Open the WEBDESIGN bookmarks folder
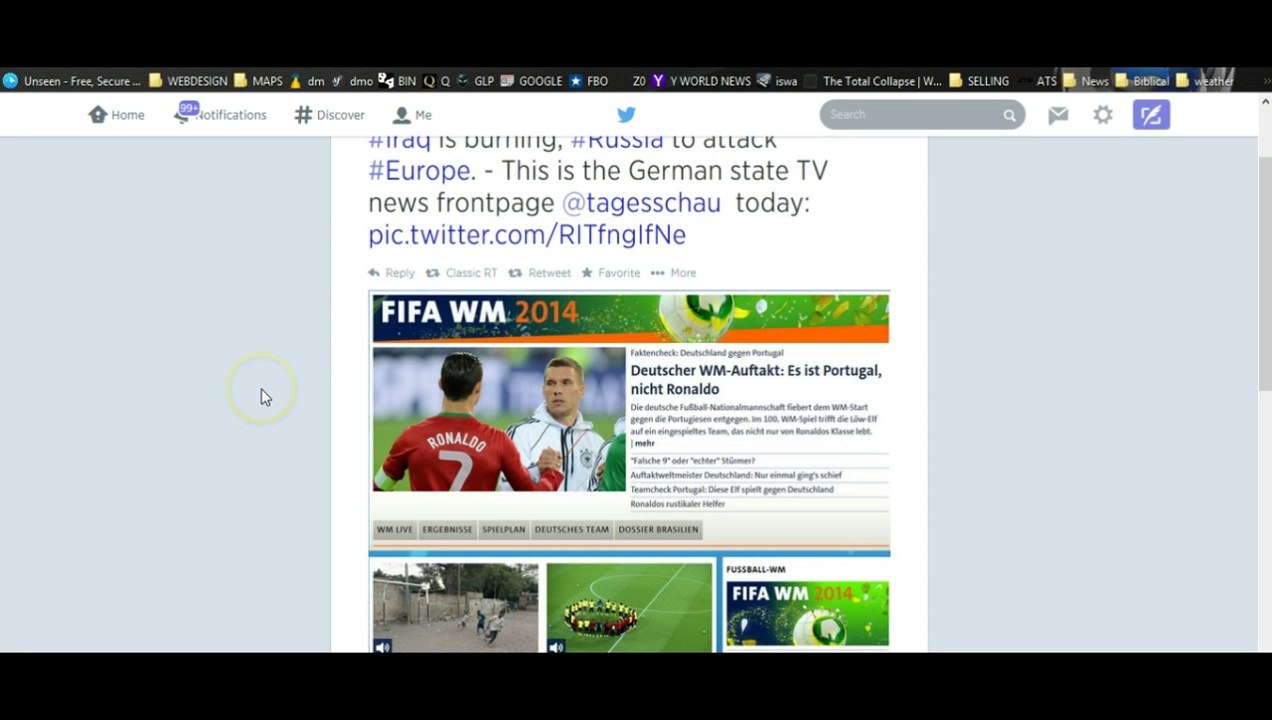The height and width of the screenshot is (720, 1272). pos(188,81)
